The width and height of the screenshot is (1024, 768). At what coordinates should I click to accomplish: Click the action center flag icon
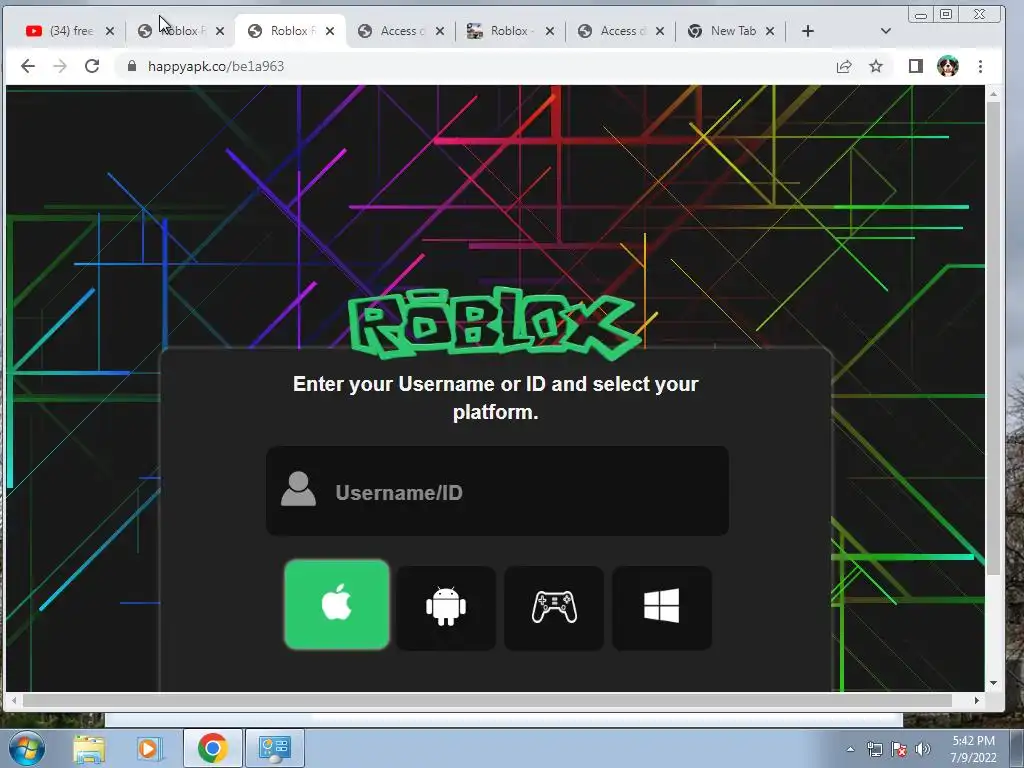click(x=899, y=749)
